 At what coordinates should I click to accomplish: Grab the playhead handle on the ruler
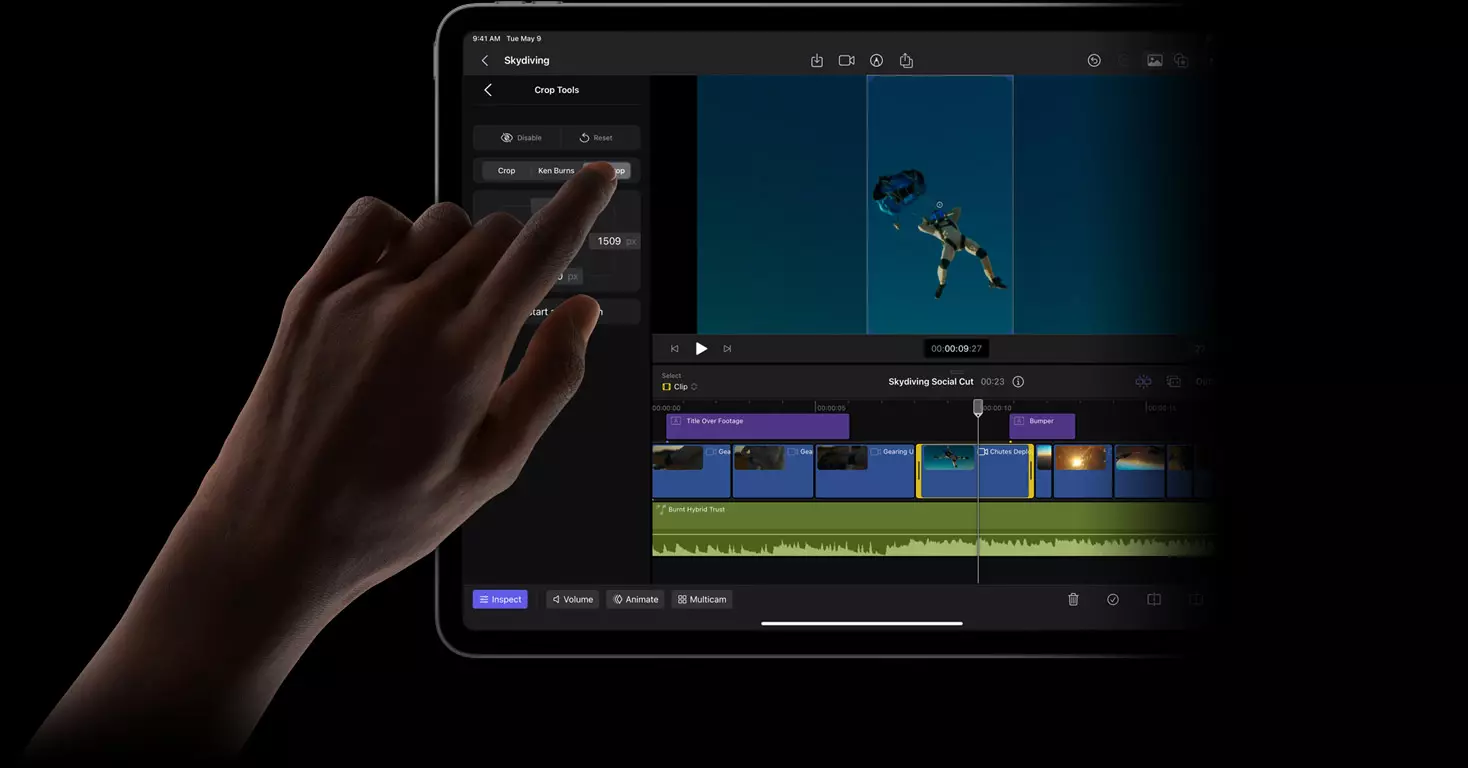pyautogui.click(x=978, y=406)
